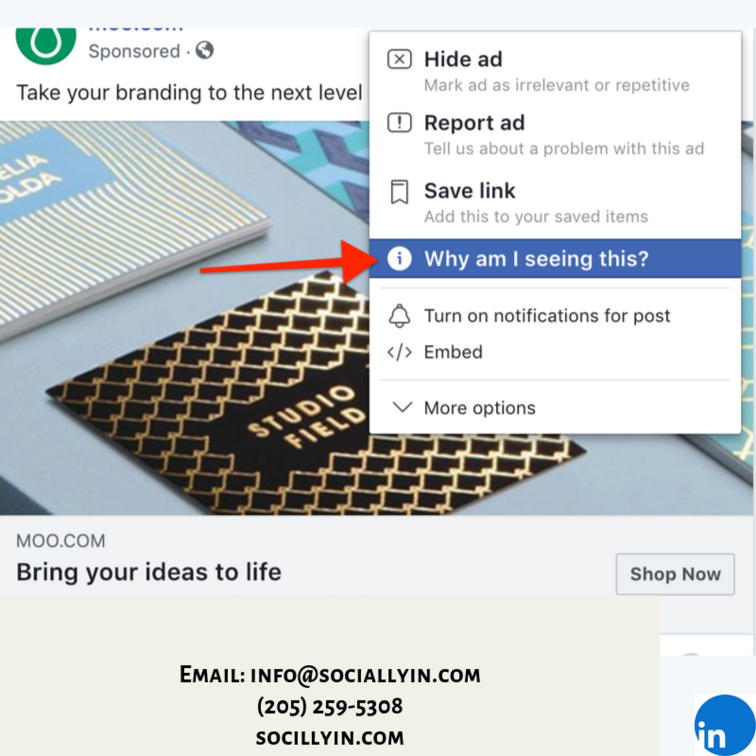Click the MOO.COM domain link
Screen dimensions: 756x756
[61, 541]
